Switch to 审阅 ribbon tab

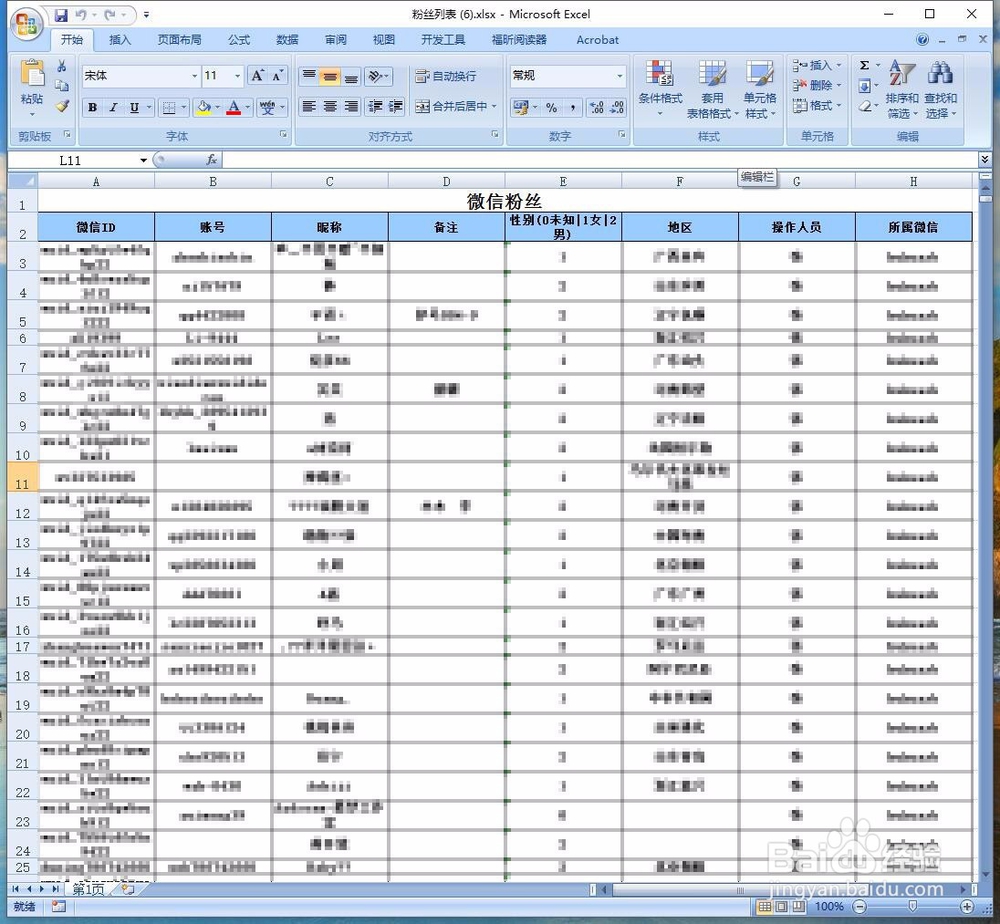click(335, 40)
